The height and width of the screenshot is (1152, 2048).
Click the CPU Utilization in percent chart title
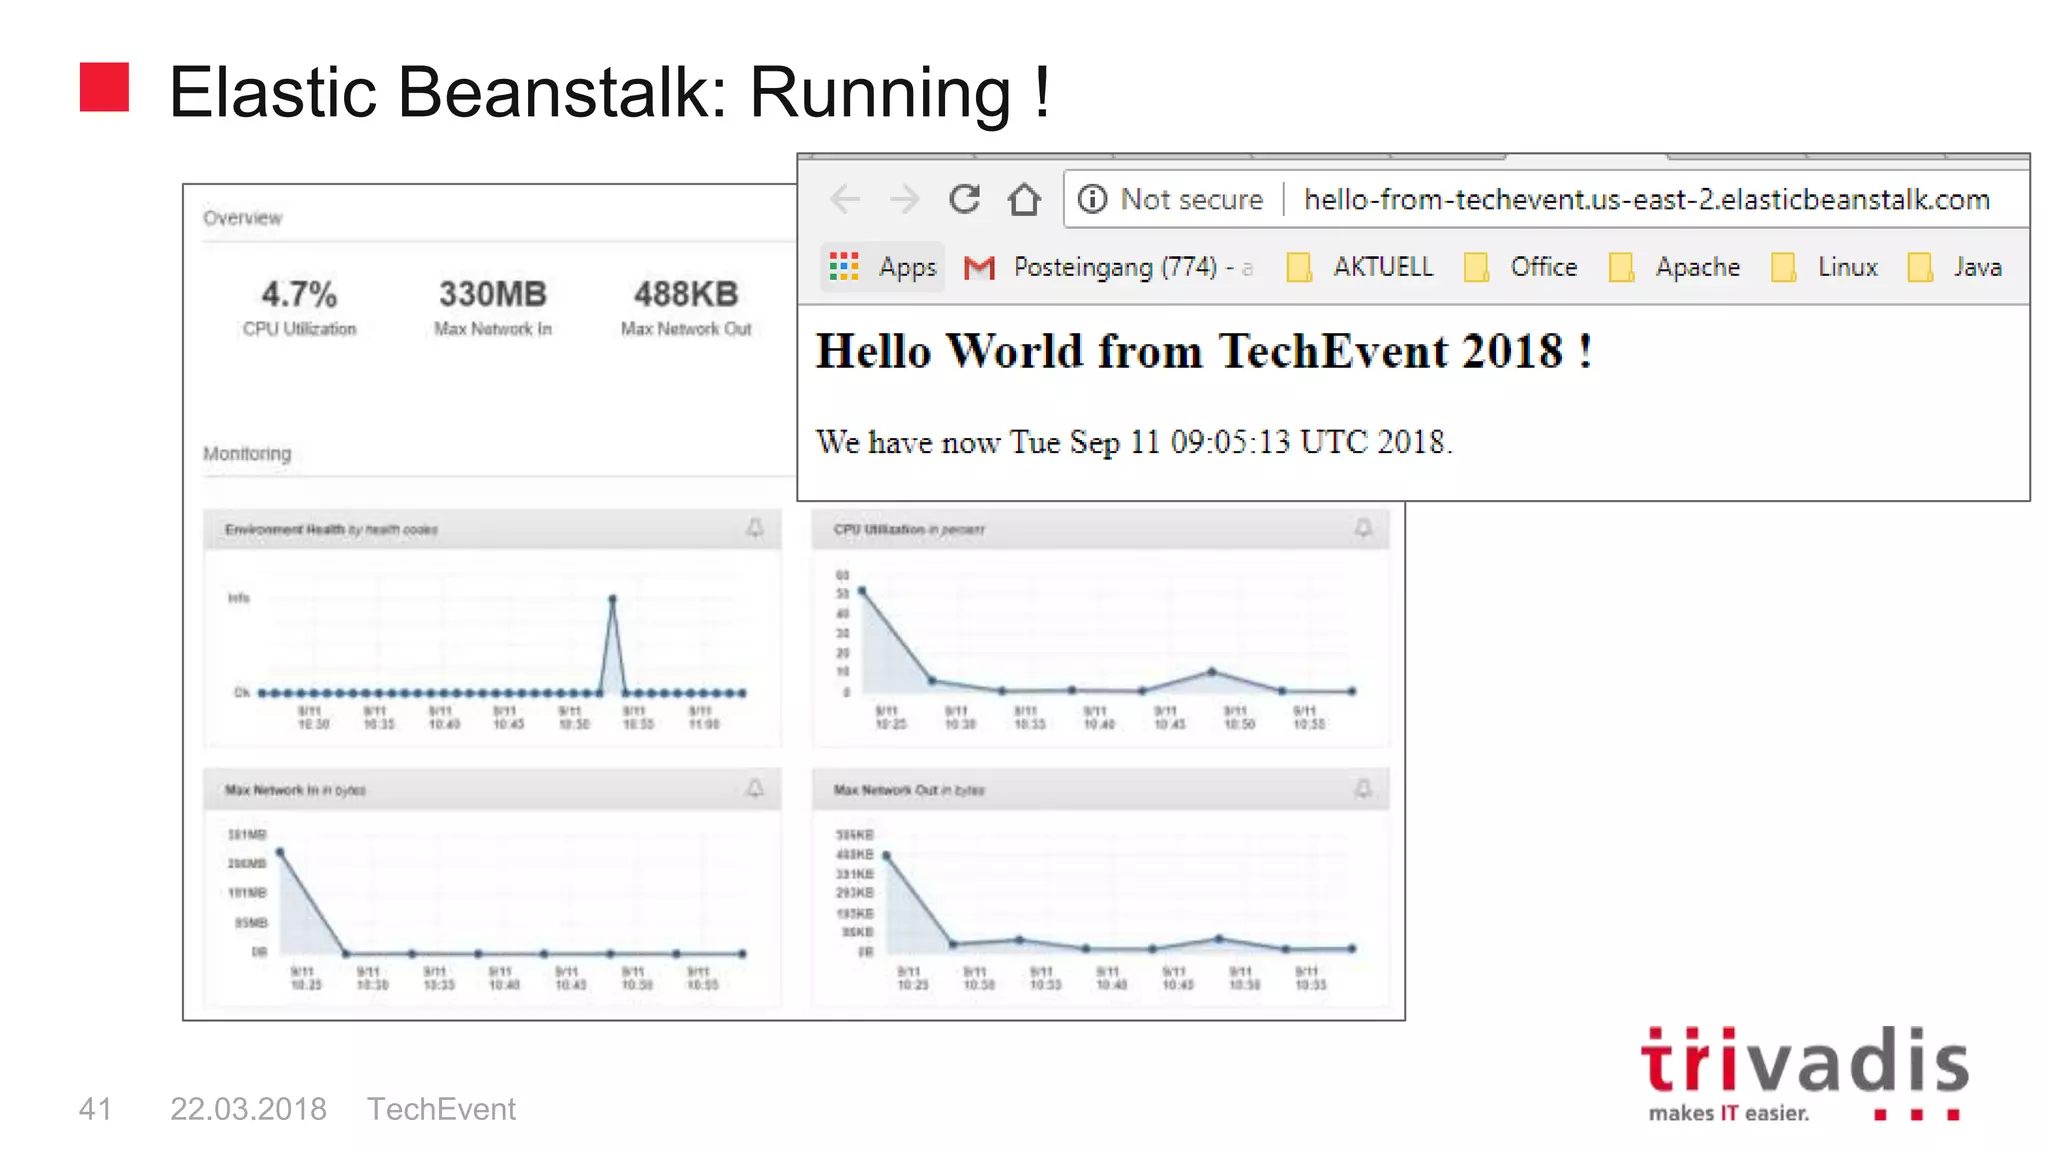pyautogui.click(x=909, y=529)
